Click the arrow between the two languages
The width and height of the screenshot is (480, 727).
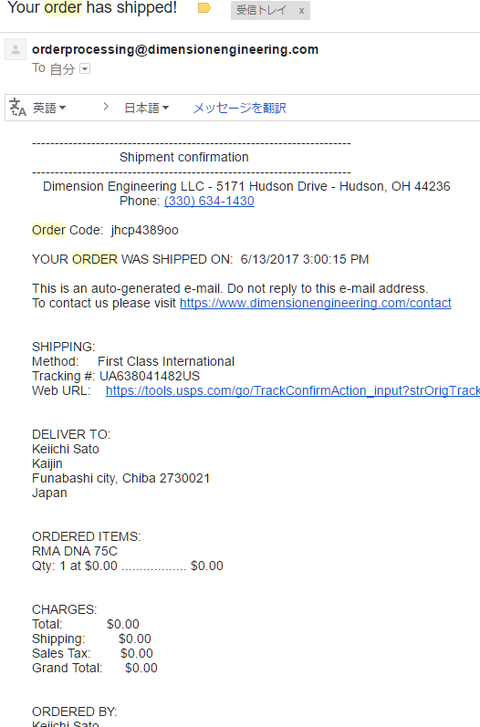point(106,107)
